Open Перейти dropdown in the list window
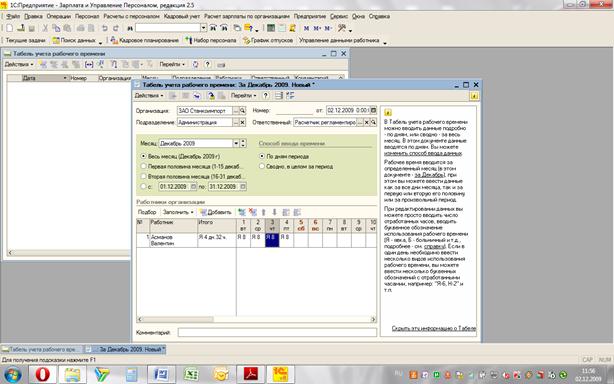The width and height of the screenshot is (614, 384). click(172, 65)
